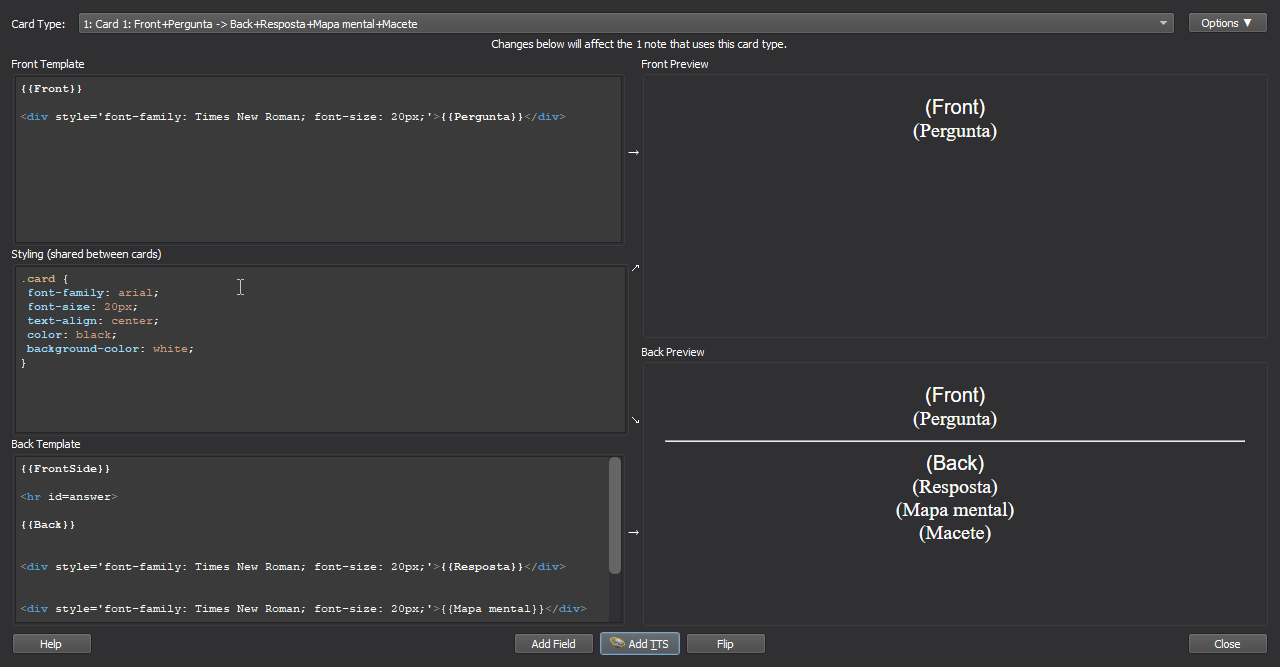The image size is (1280, 667).
Task: Click the Add Field button
Action: pos(553,644)
